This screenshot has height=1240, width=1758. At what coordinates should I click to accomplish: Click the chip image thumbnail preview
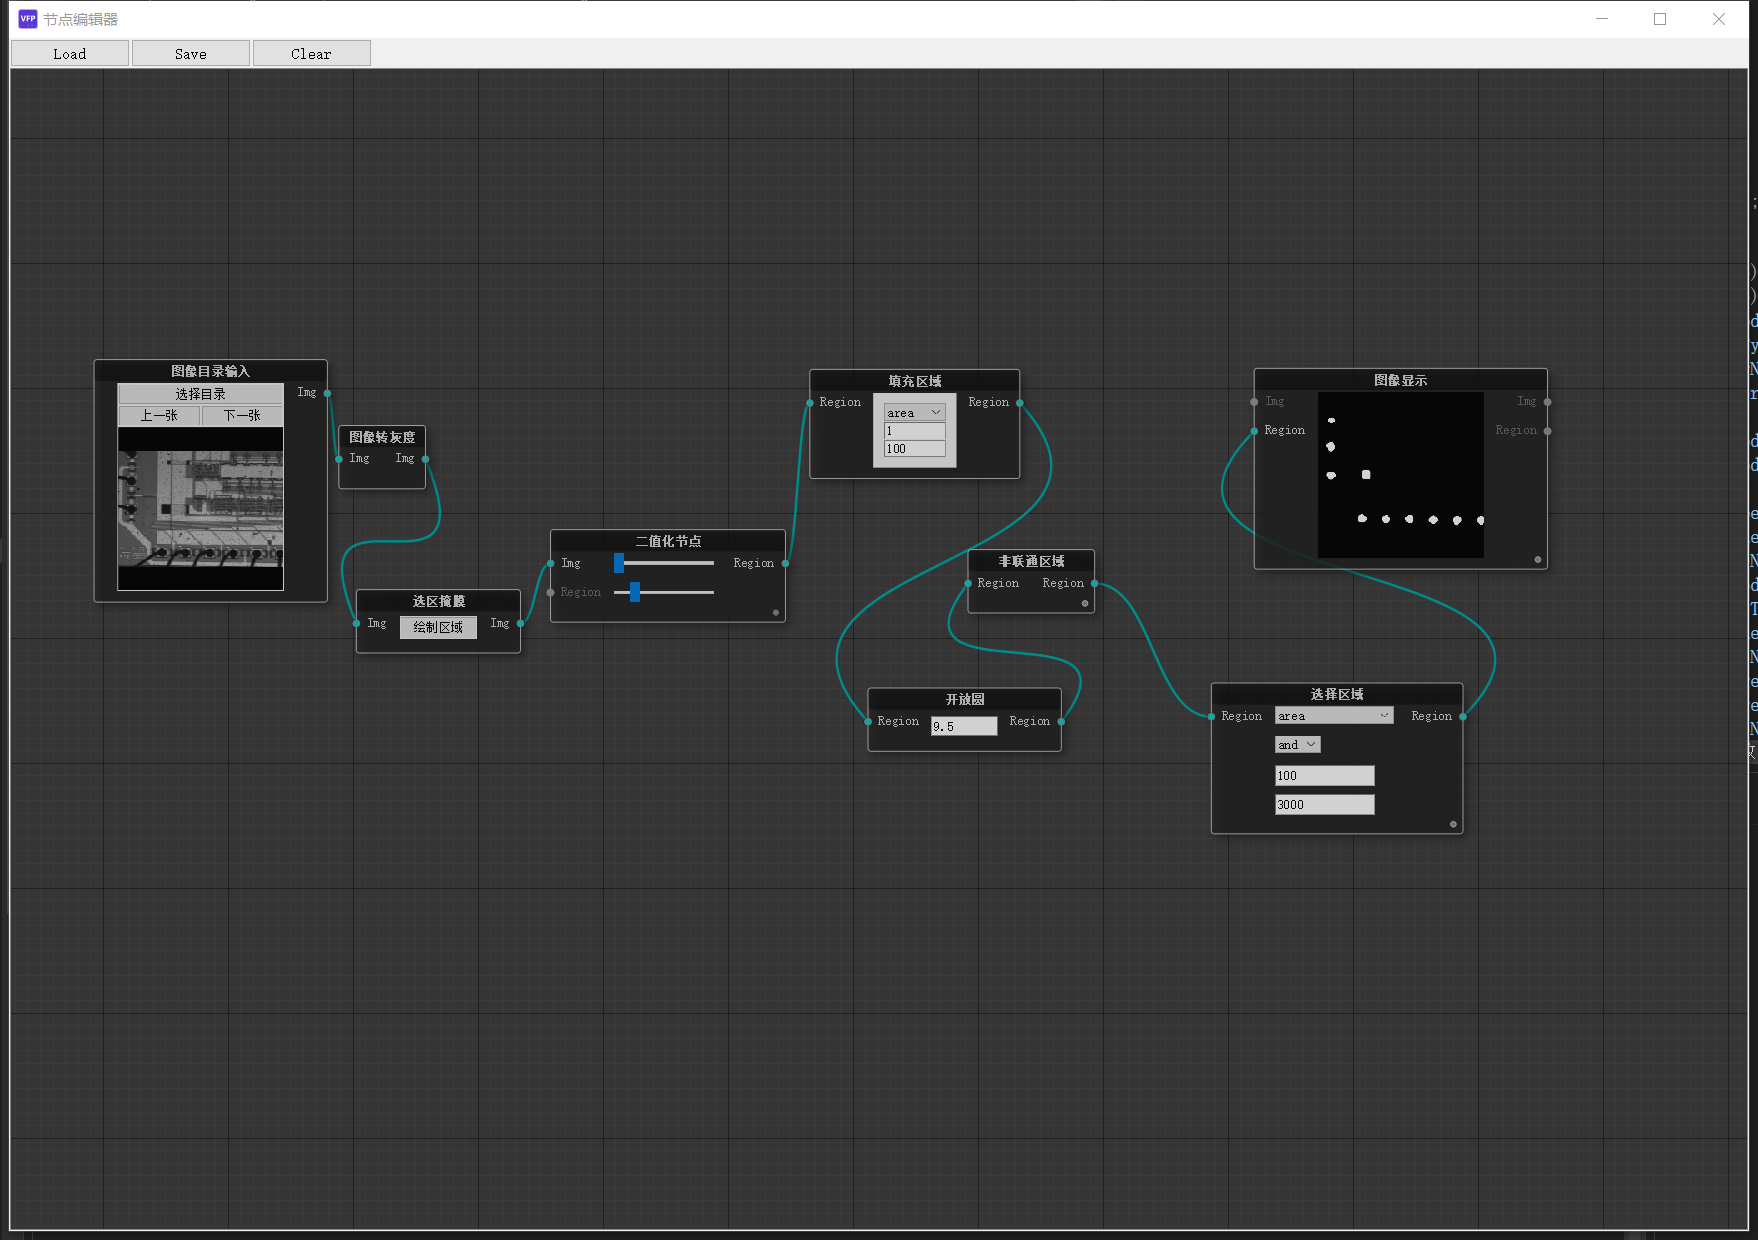point(200,508)
